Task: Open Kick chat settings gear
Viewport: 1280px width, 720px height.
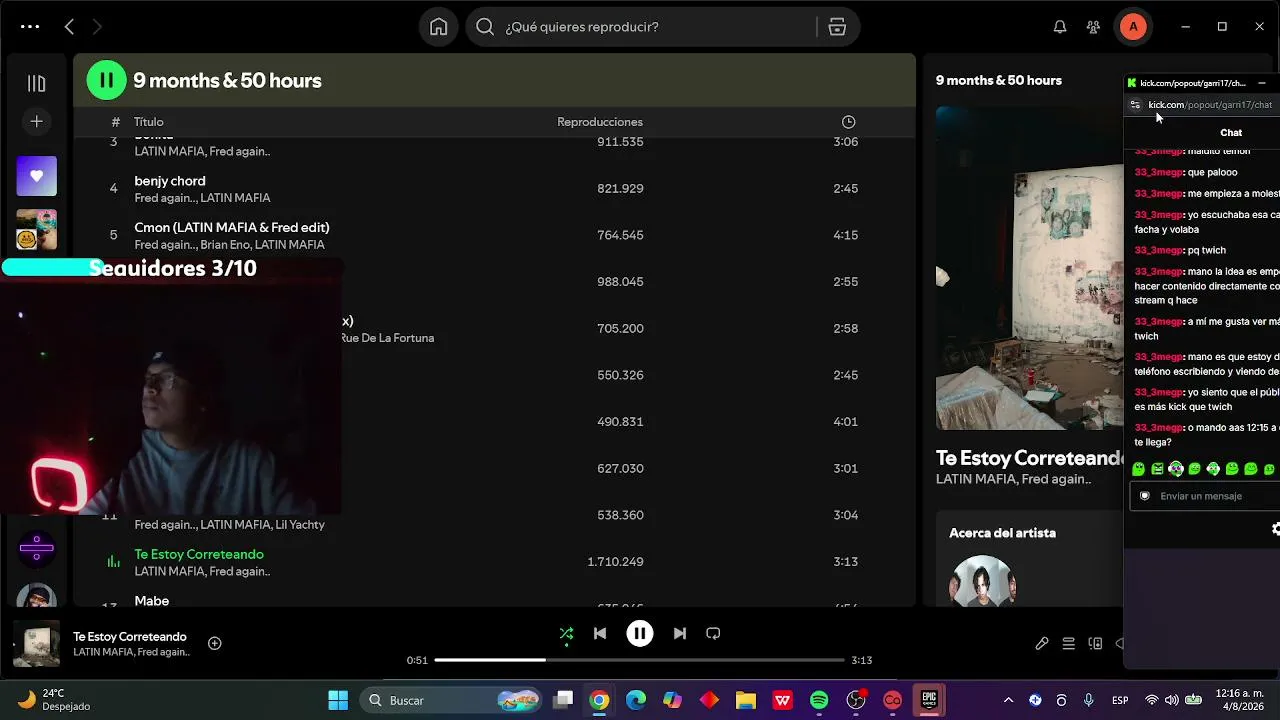Action: click(1276, 529)
